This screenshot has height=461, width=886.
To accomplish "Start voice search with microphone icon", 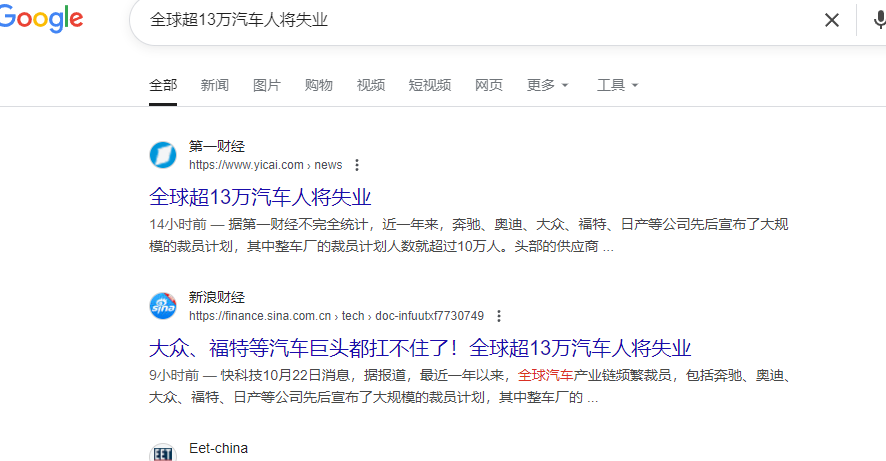I will coord(878,20).
